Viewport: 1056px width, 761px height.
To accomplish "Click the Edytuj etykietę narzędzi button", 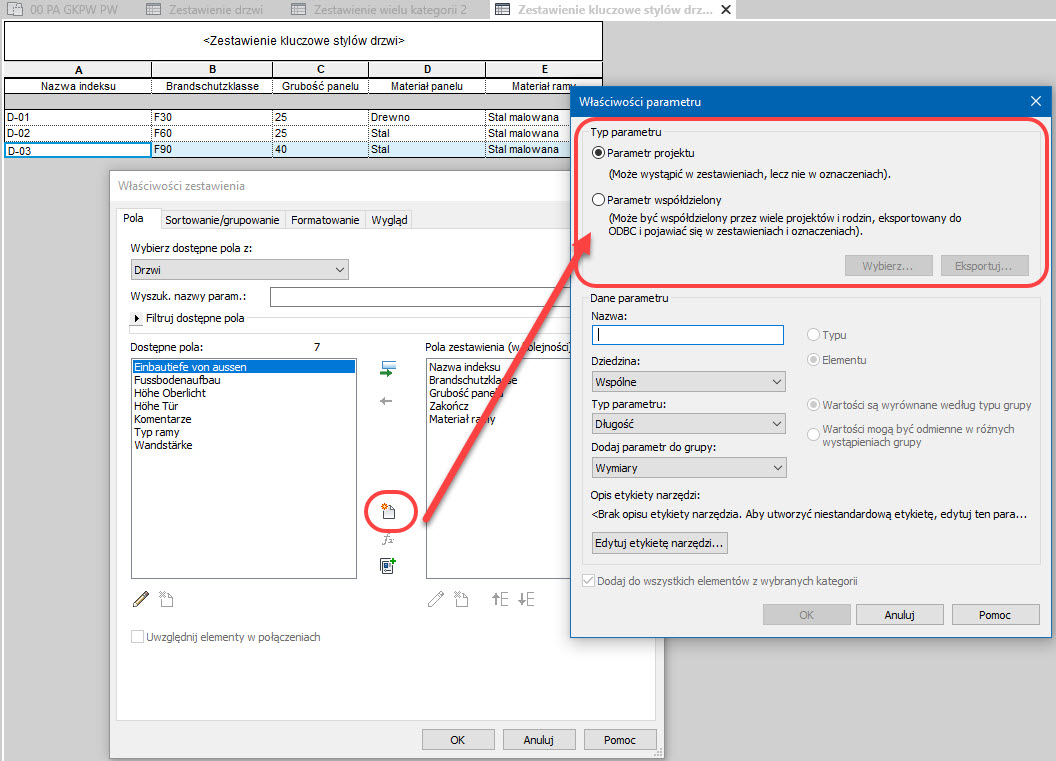I will [660, 543].
